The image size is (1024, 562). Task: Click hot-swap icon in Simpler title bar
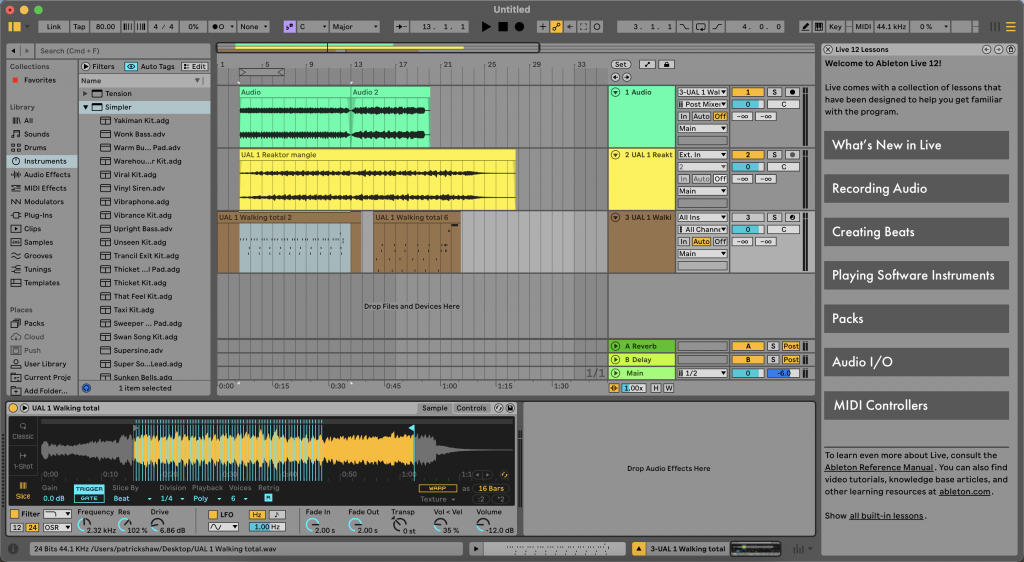[x=499, y=408]
